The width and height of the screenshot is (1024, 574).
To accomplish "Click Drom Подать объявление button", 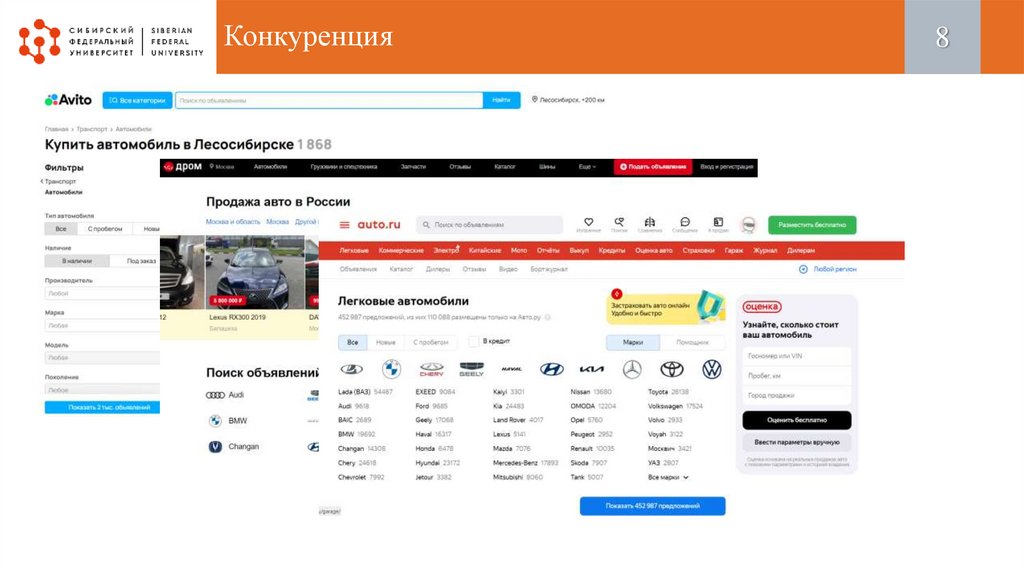I will [653, 167].
